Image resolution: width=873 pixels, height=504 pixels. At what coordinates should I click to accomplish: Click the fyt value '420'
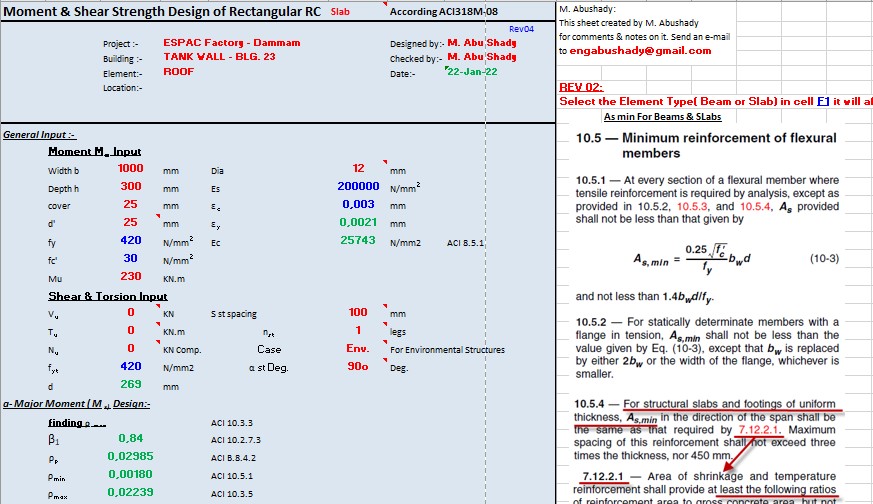tap(131, 366)
